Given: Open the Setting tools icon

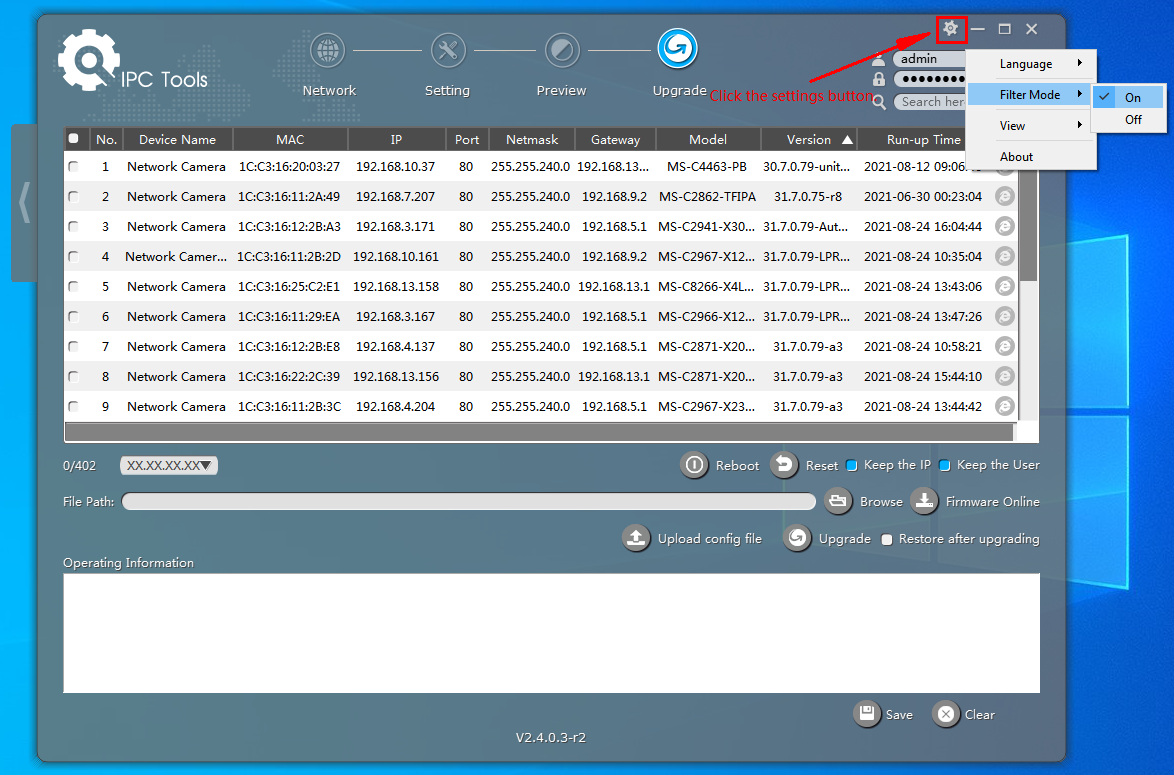Looking at the screenshot, I should click(x=448, y=51).
